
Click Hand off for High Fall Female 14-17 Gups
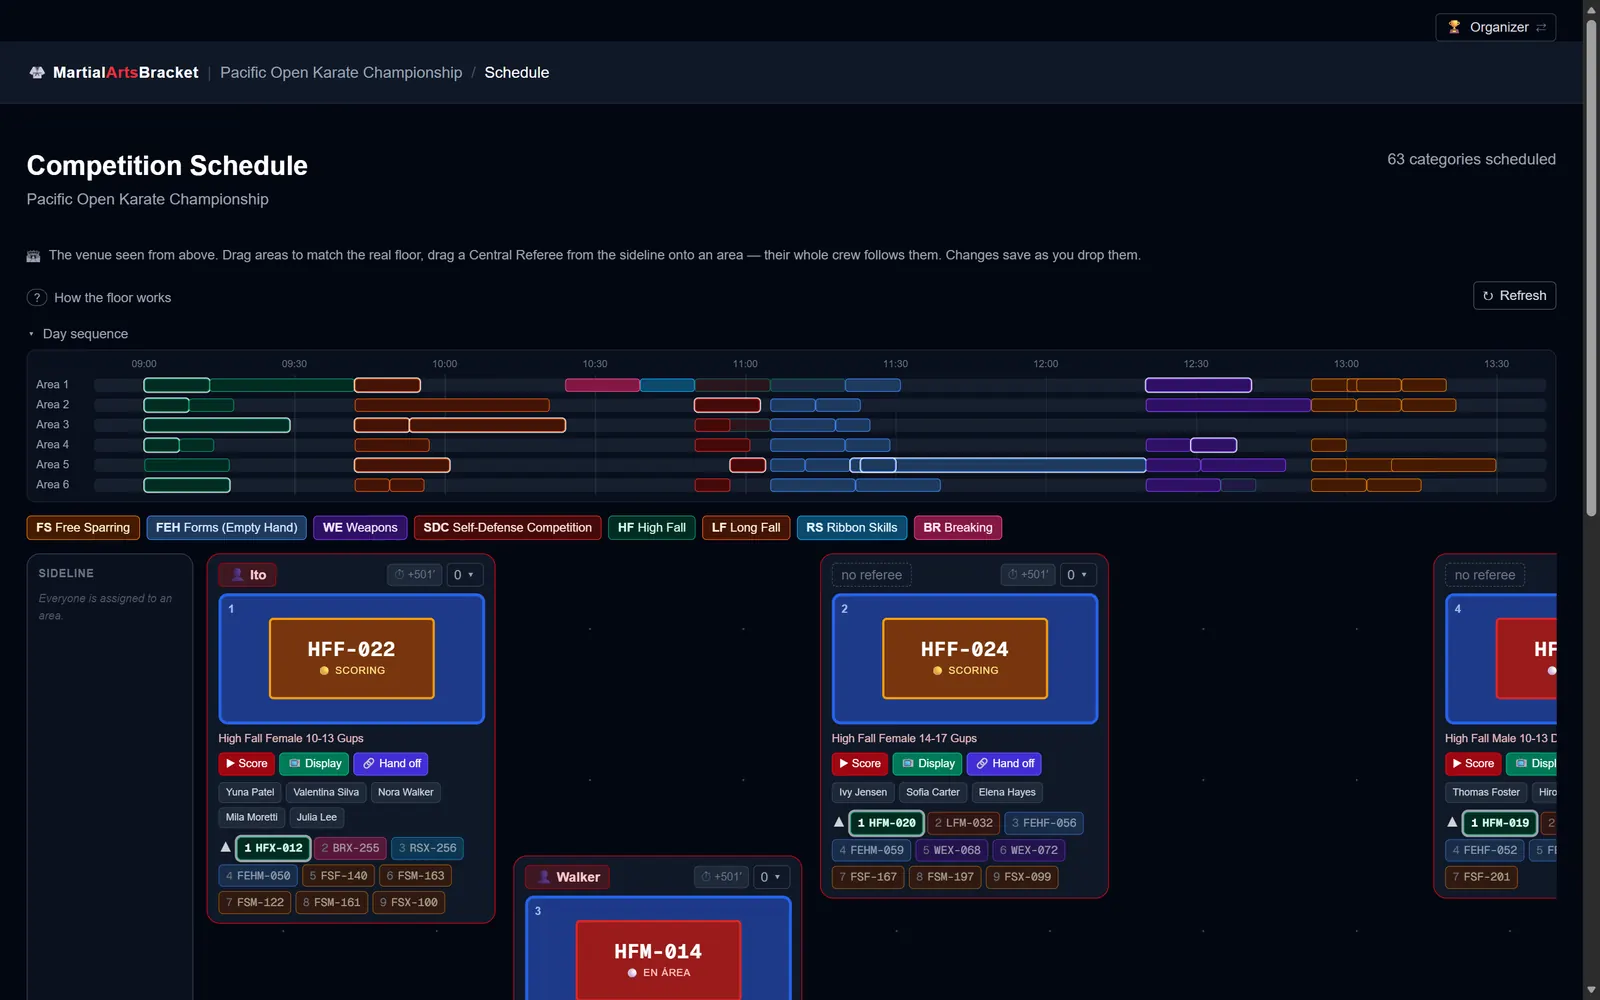[x=1005, y=764]
